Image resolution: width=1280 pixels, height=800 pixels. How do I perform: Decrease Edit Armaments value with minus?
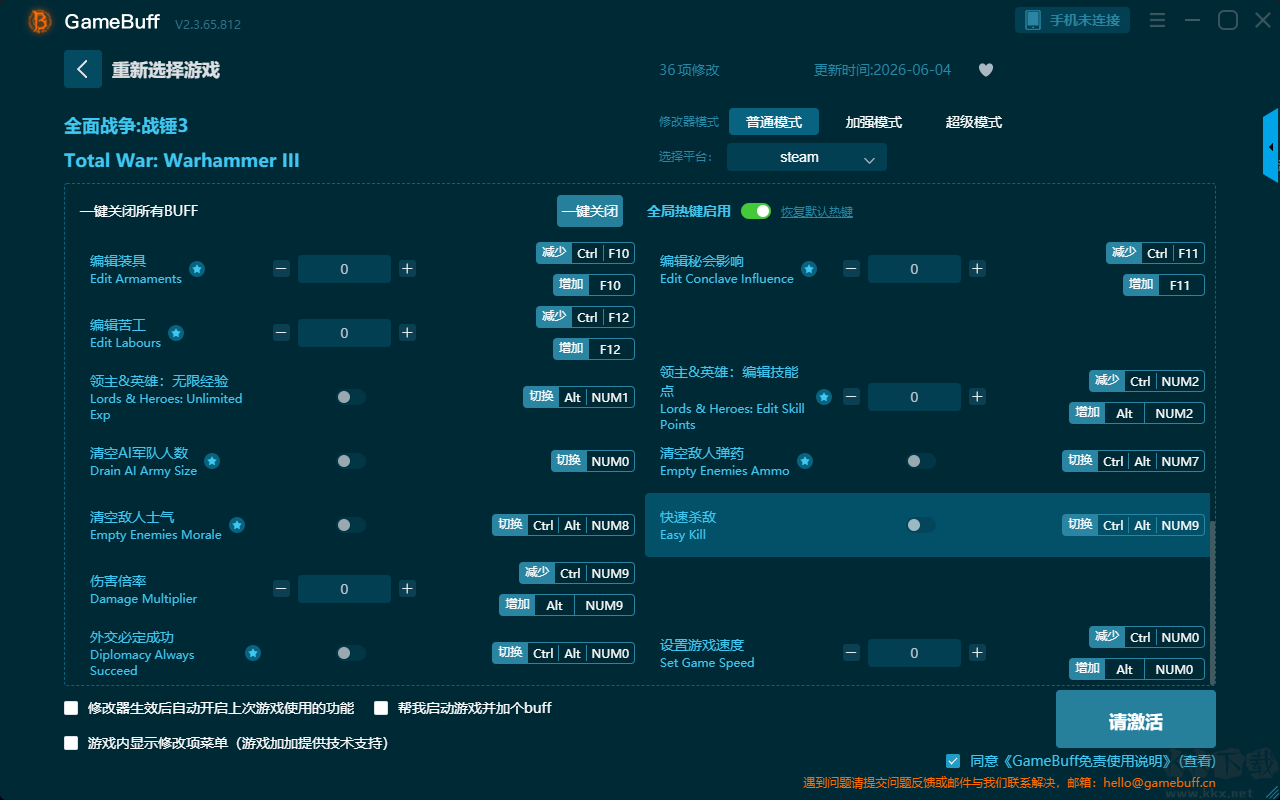281,269
